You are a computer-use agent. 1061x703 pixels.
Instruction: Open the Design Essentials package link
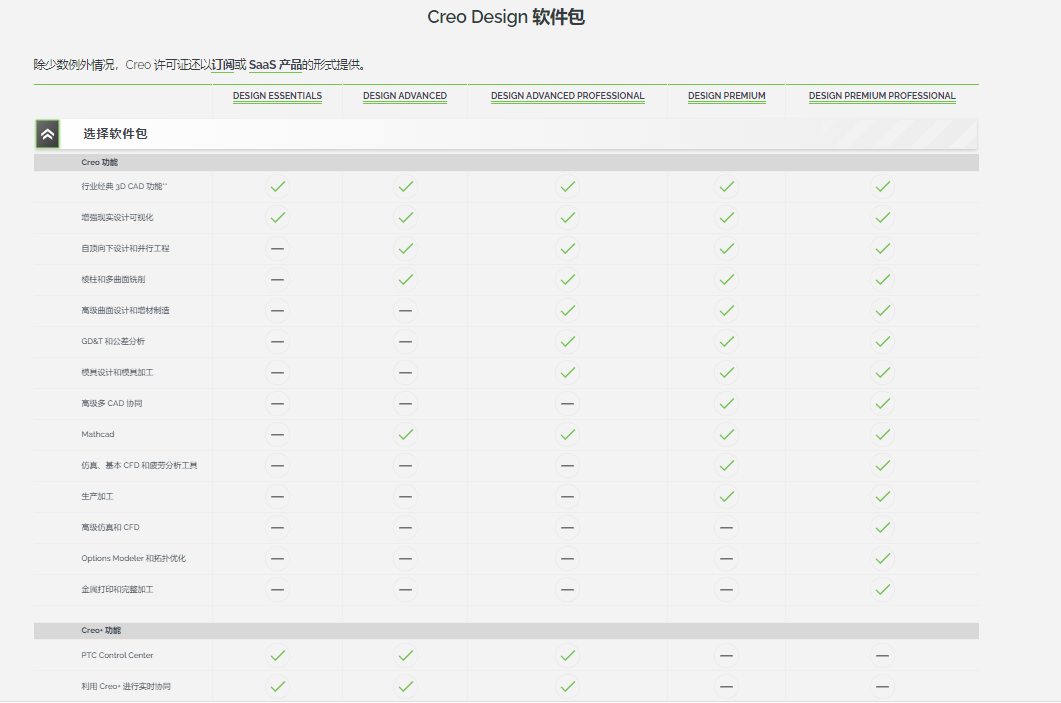point(277,96)
